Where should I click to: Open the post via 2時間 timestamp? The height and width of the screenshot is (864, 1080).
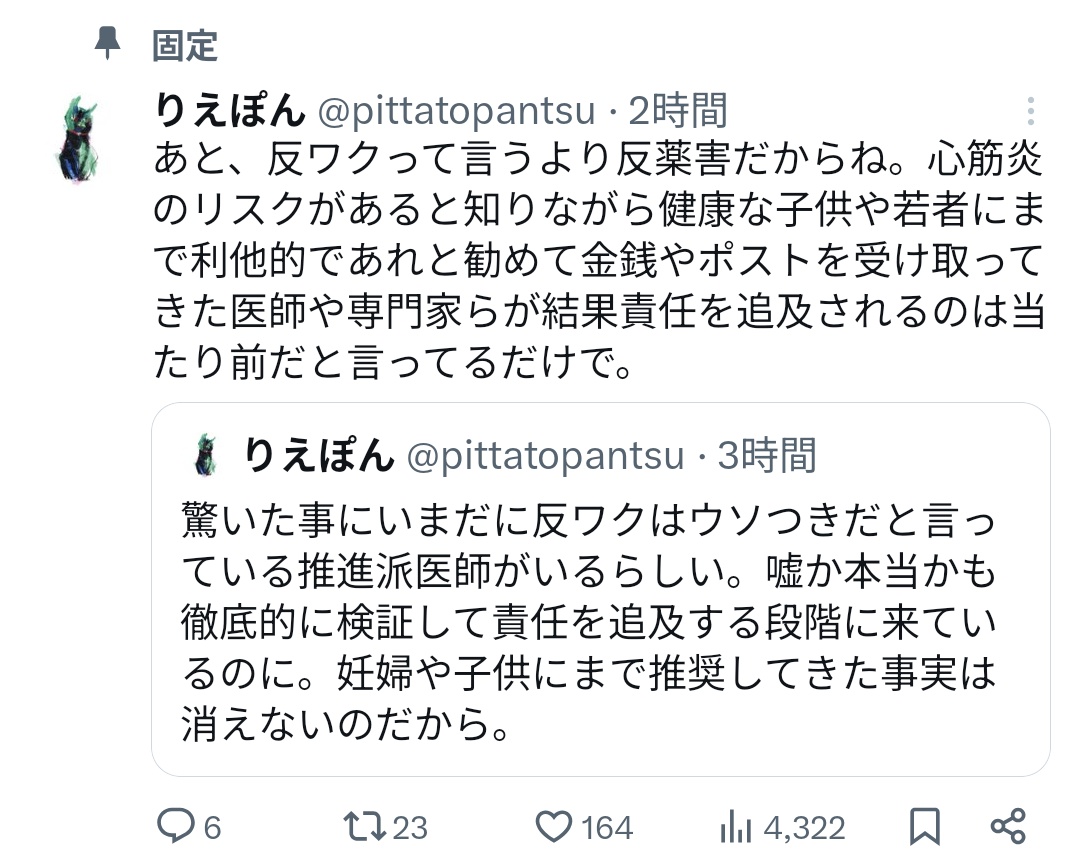682,111
